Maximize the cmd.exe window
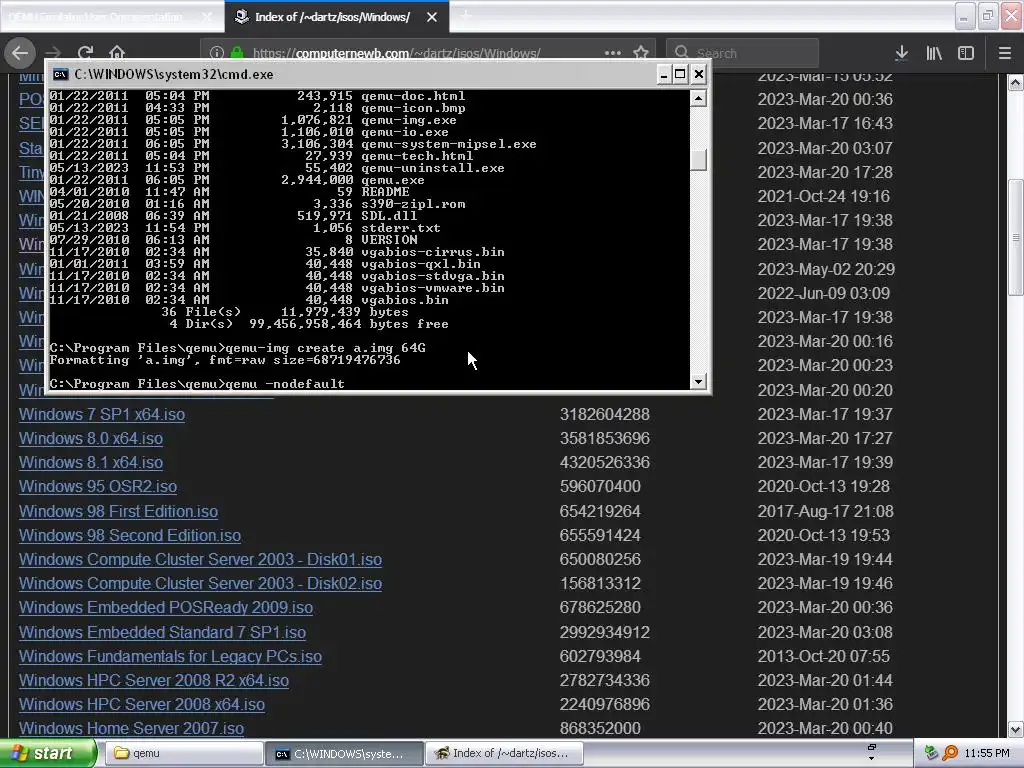This screenshot has width=1024, height=768. (680, 74)
